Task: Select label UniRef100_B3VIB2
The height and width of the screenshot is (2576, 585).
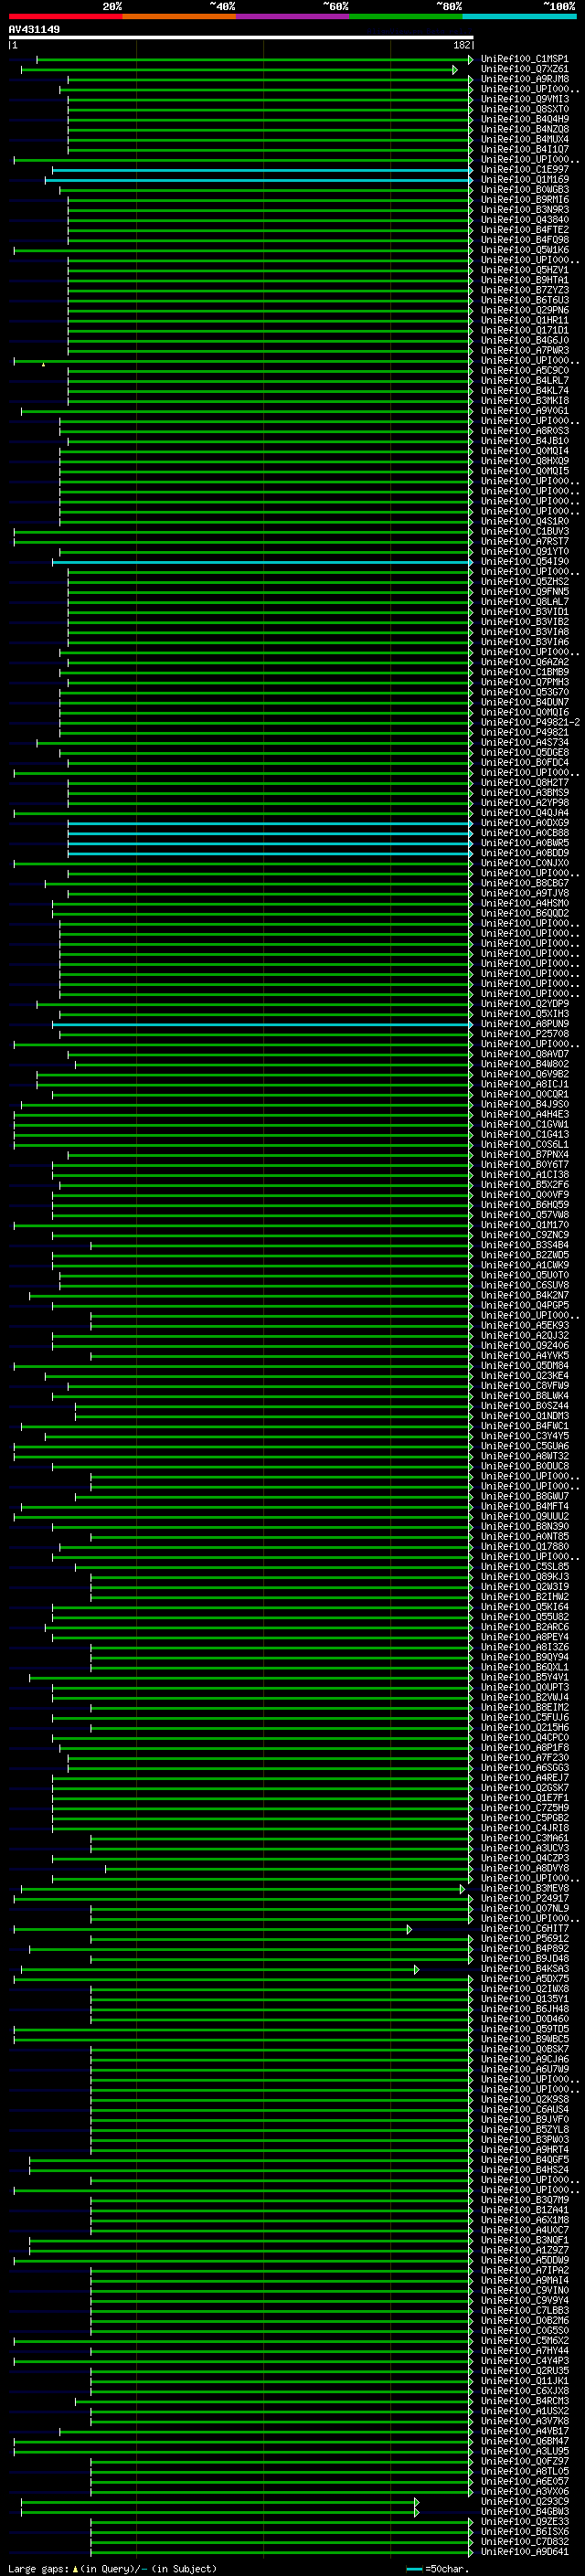Action: 525,622
